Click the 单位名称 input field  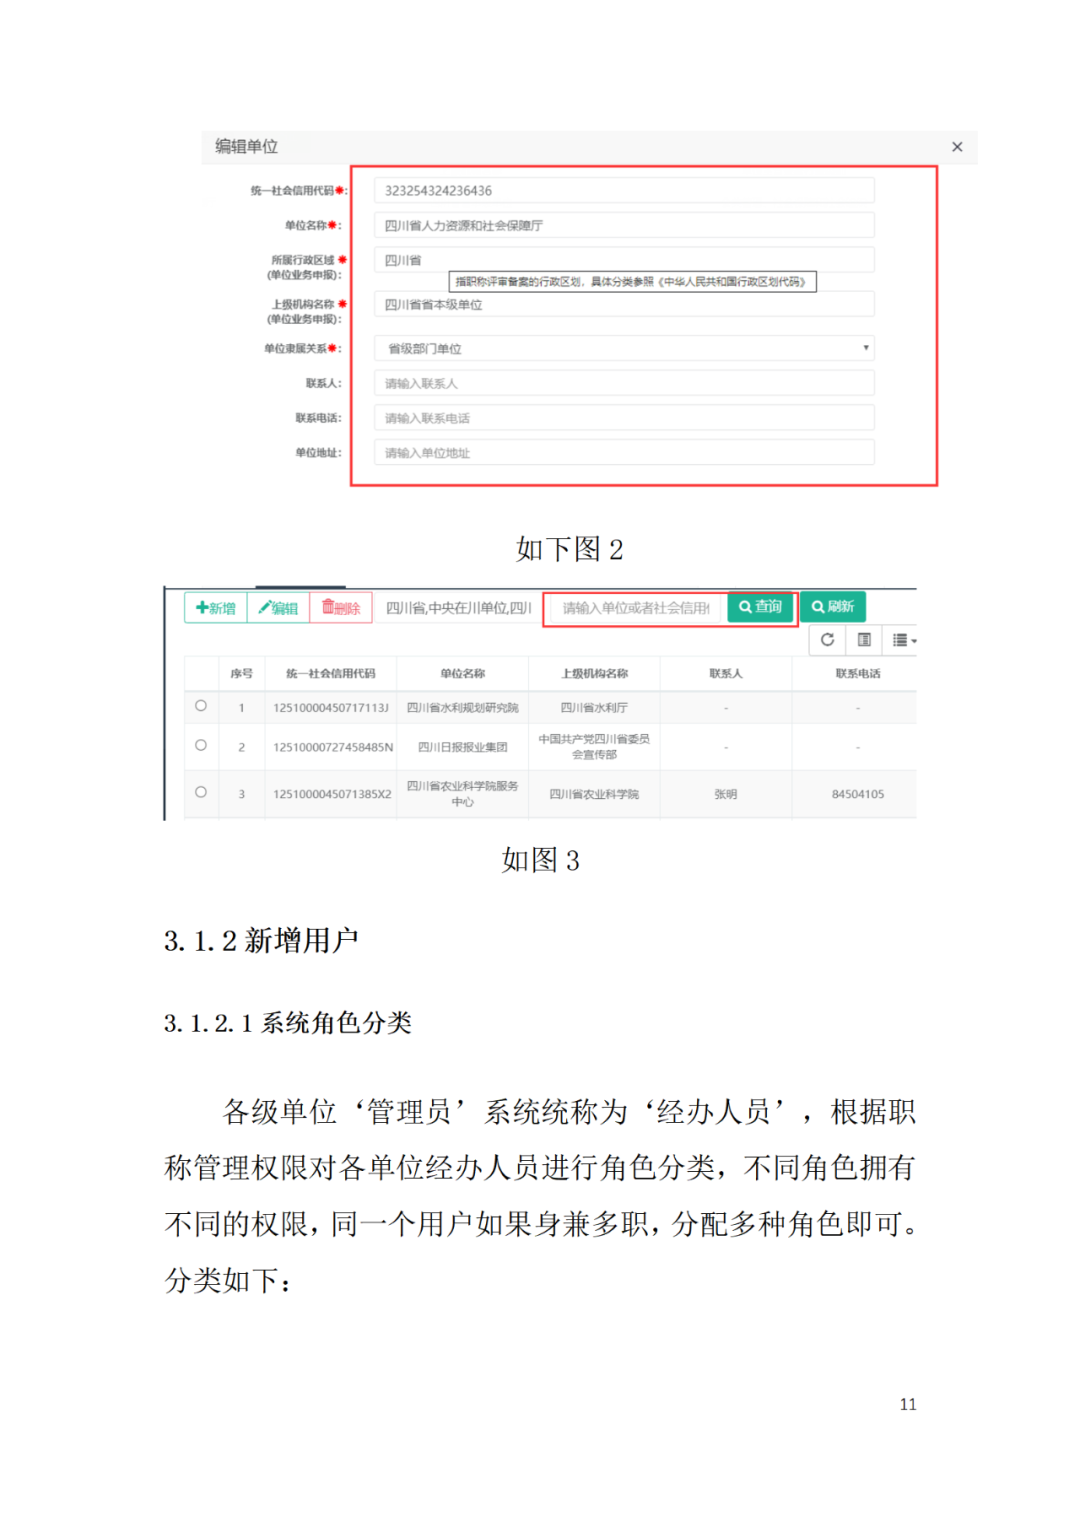click(x=624, y=225)
